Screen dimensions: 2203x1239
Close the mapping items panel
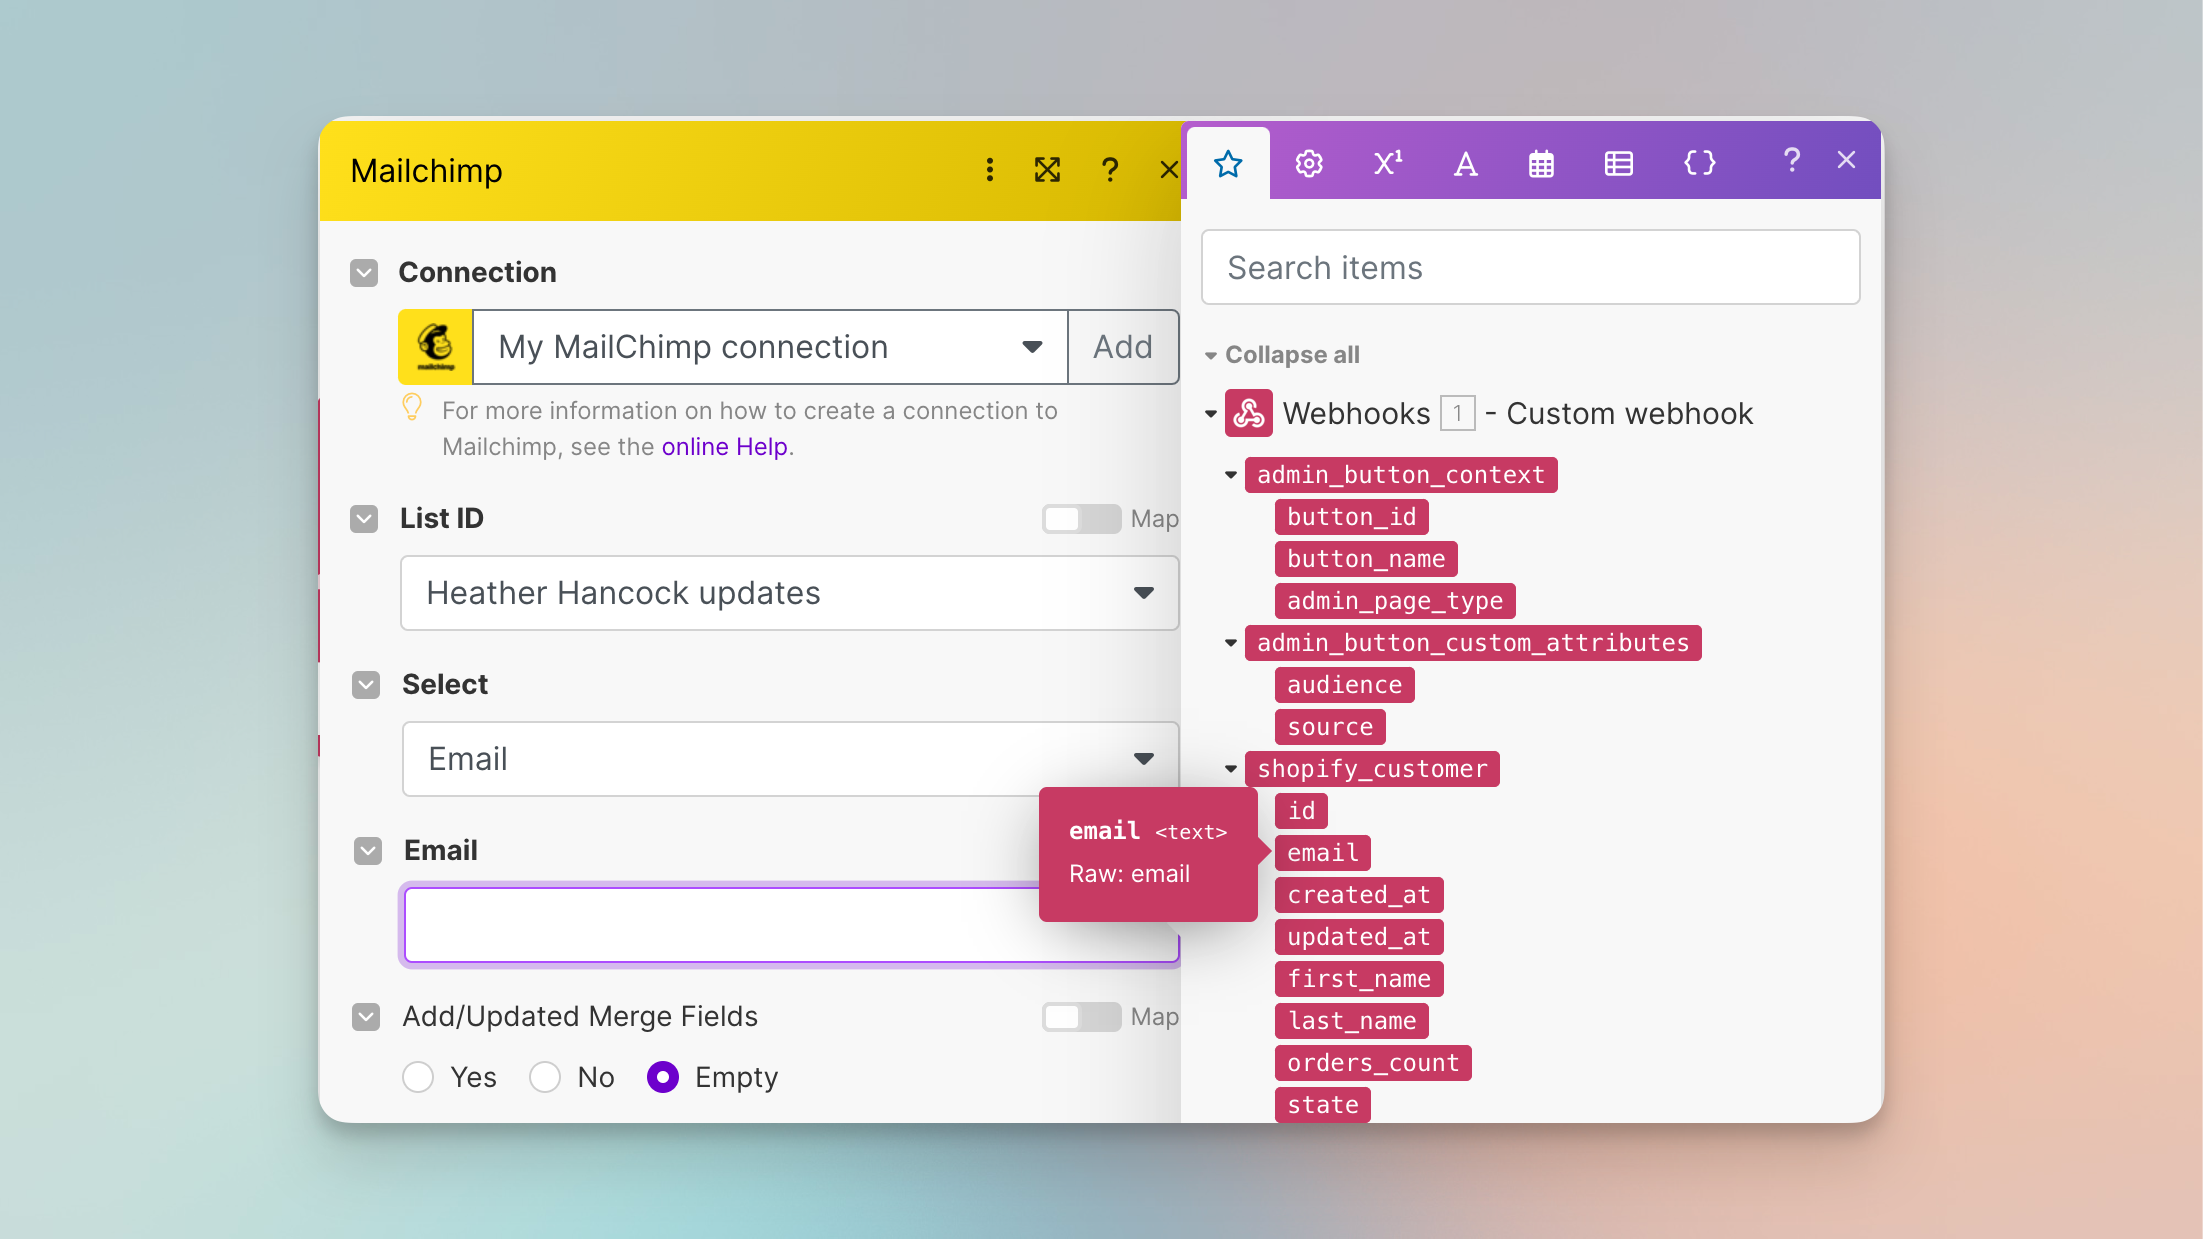[1846, 160]
